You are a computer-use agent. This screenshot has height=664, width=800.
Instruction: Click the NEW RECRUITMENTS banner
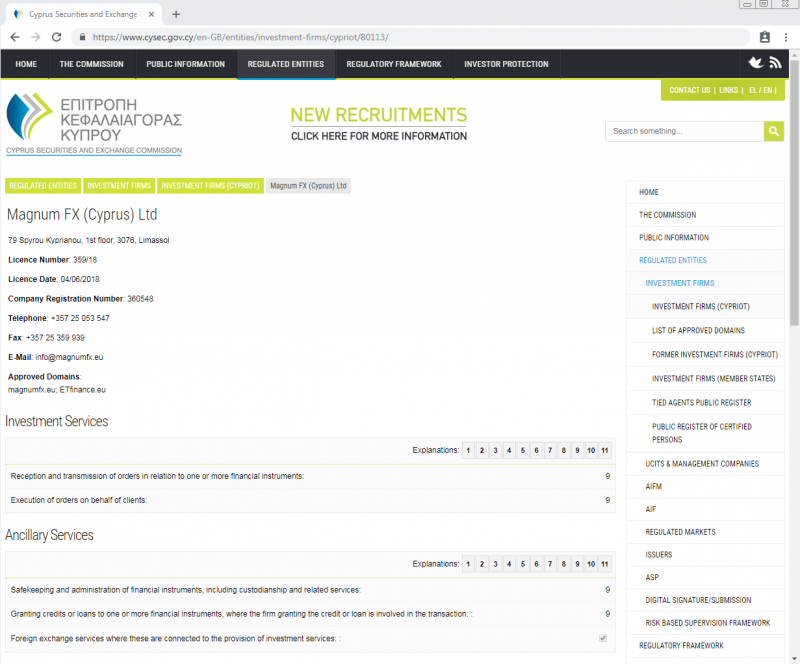point(379,124)
